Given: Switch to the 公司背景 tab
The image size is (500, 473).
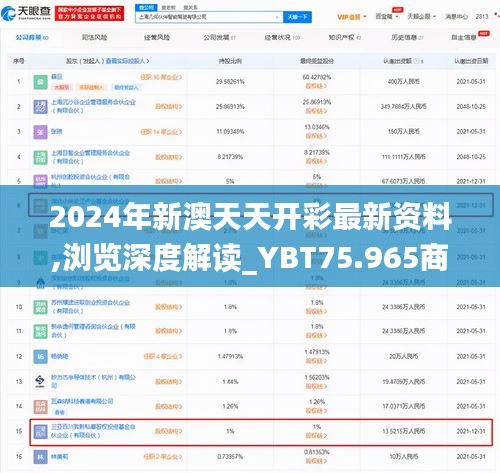Looking at the screenshot, I should pyautogui.click(x=32, y=37).
